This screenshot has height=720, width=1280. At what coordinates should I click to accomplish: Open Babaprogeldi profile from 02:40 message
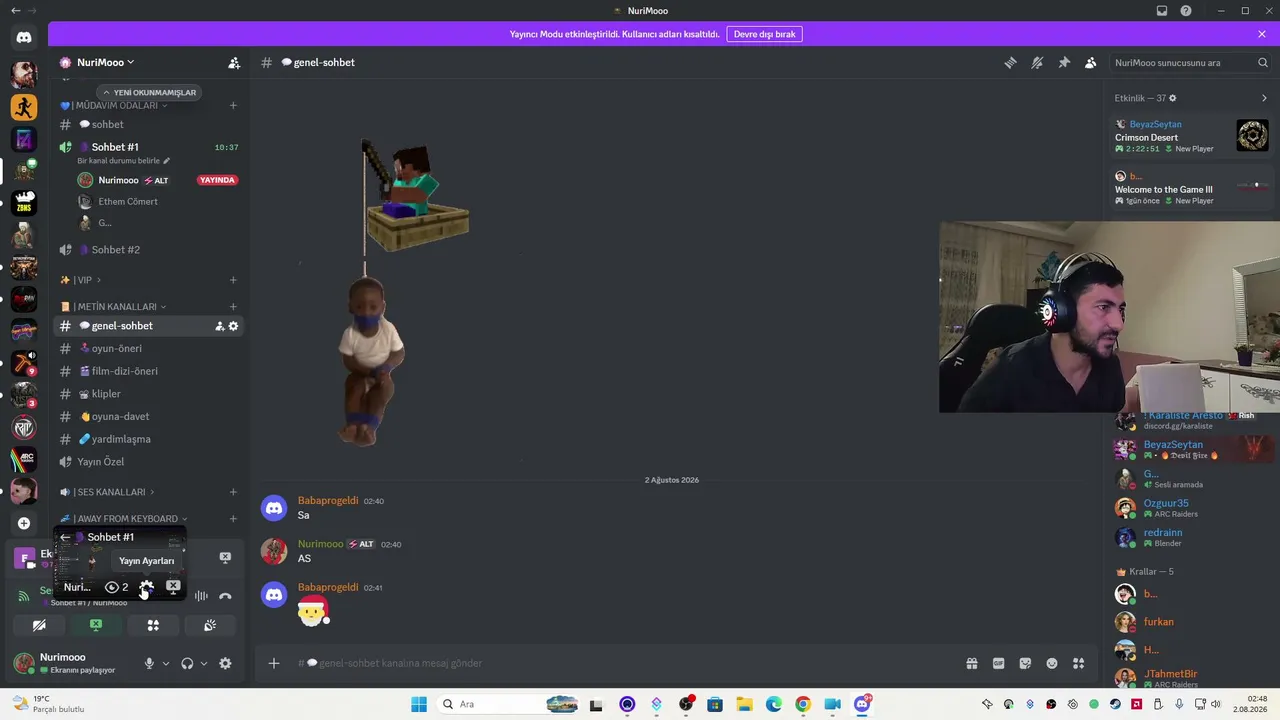click(x=328, y=500)
